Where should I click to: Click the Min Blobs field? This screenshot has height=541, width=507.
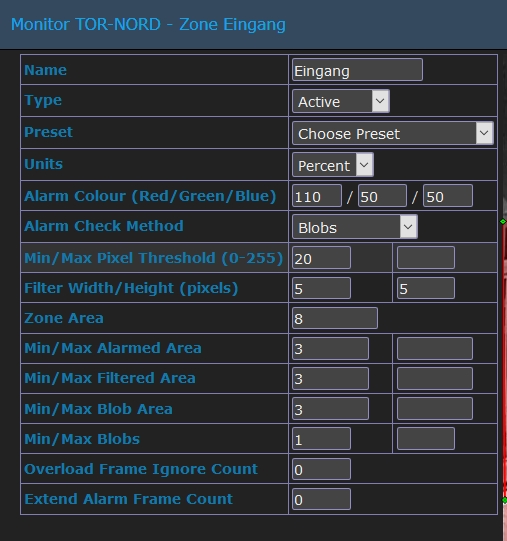321,439
